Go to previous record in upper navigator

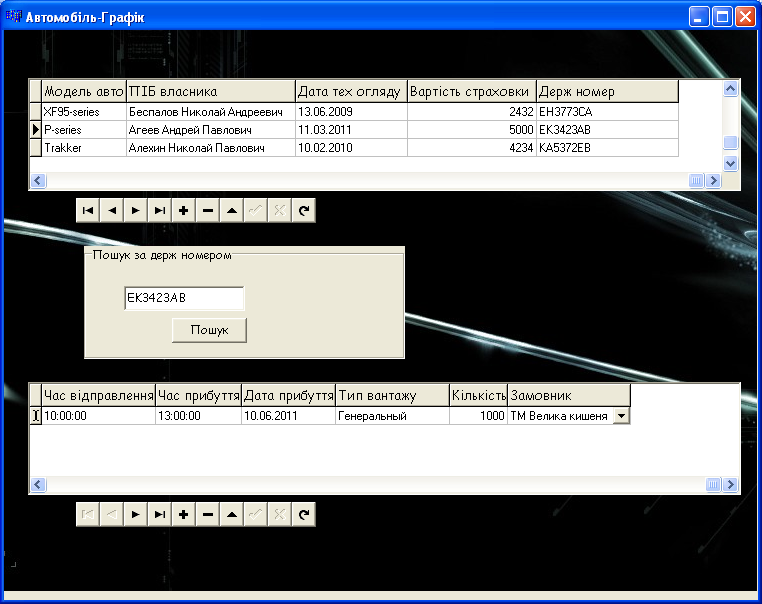[112, 210]
